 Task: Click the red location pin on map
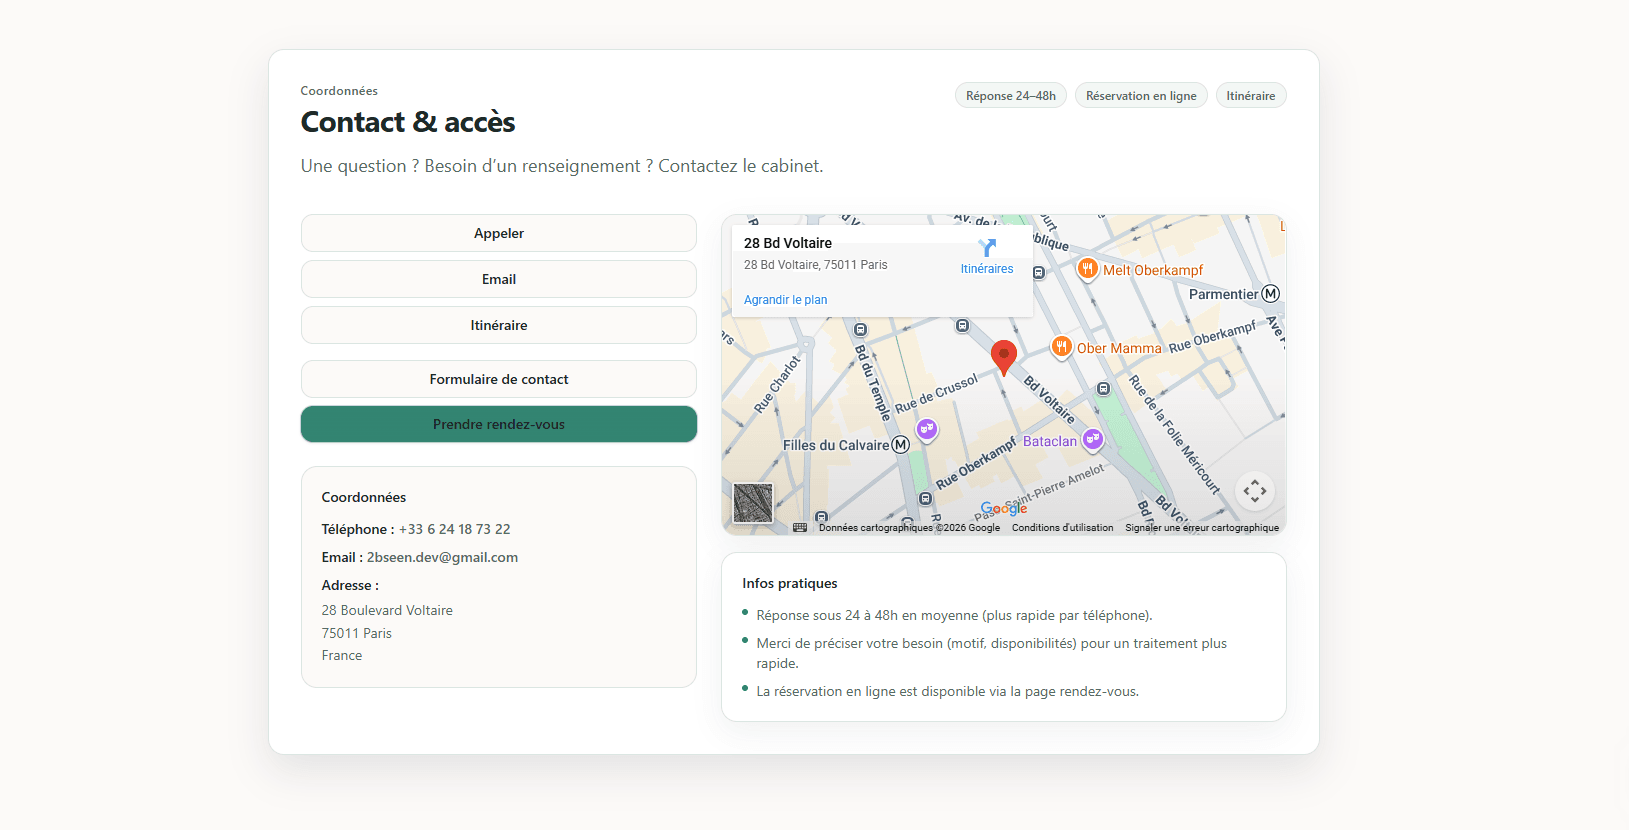1003,355
